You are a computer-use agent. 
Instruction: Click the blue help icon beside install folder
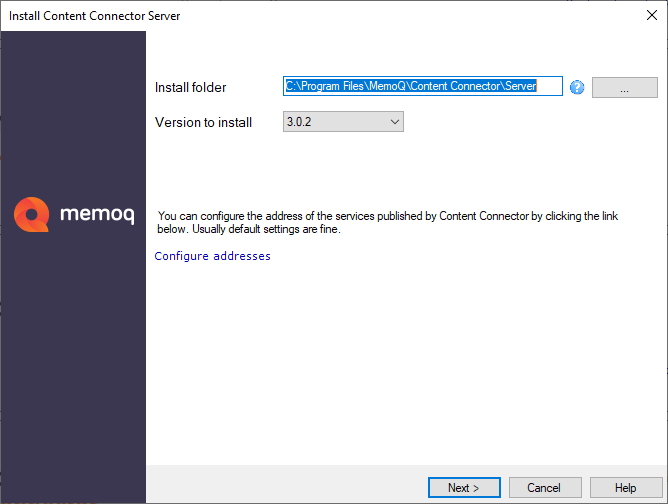pos(577,87)
